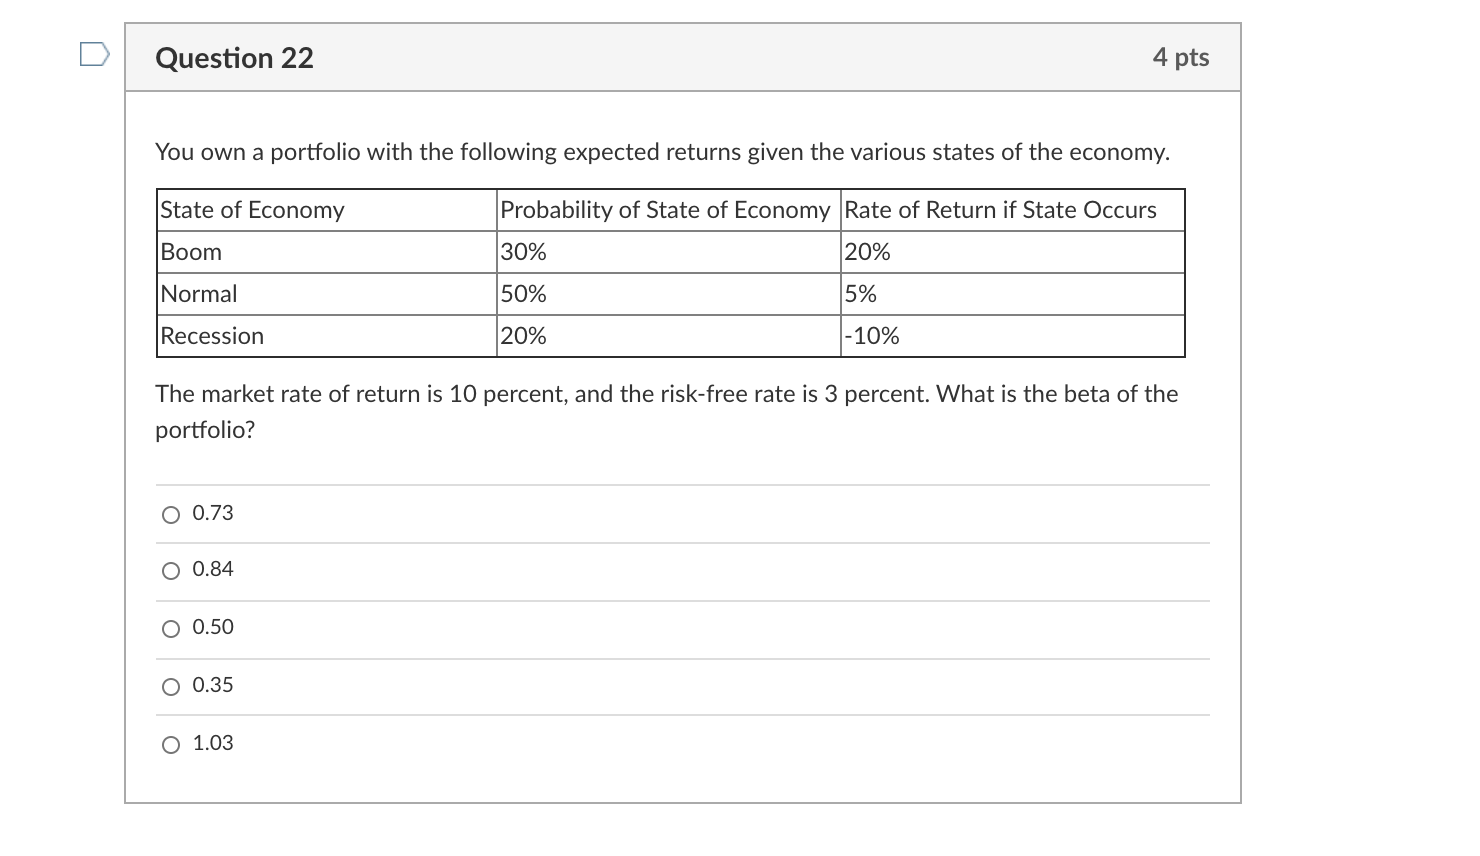Pick the 0.50 answer radio button

click(171, 629)
